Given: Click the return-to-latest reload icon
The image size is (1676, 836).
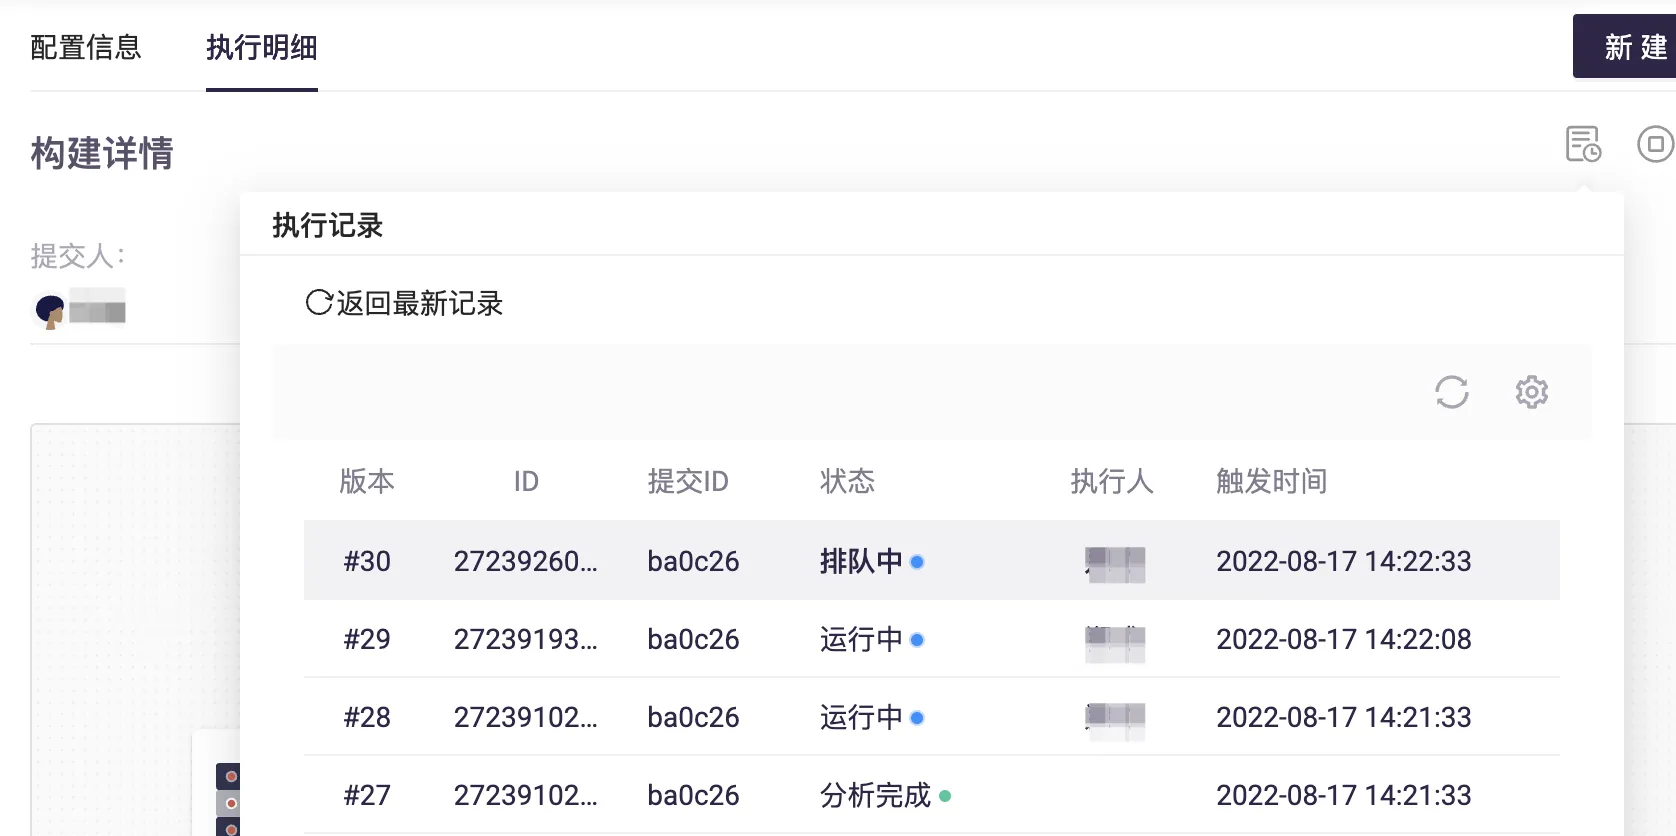Looking at the screenshot, I should coord(318,303).
